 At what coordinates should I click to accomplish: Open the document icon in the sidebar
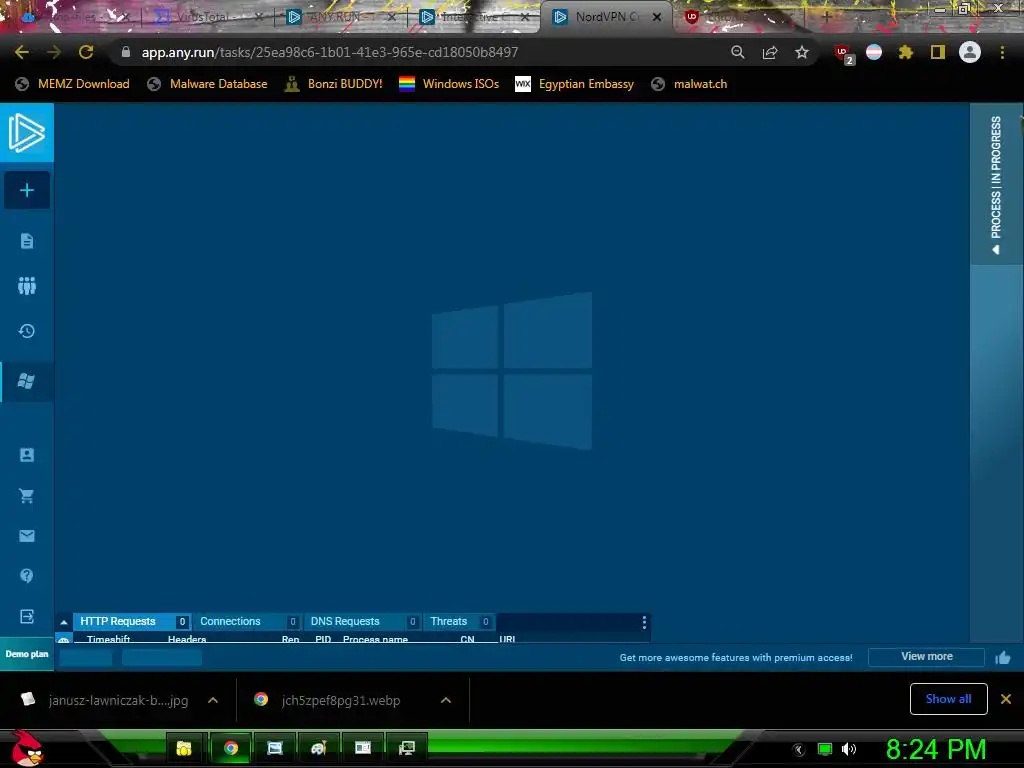tap(27, 241)
